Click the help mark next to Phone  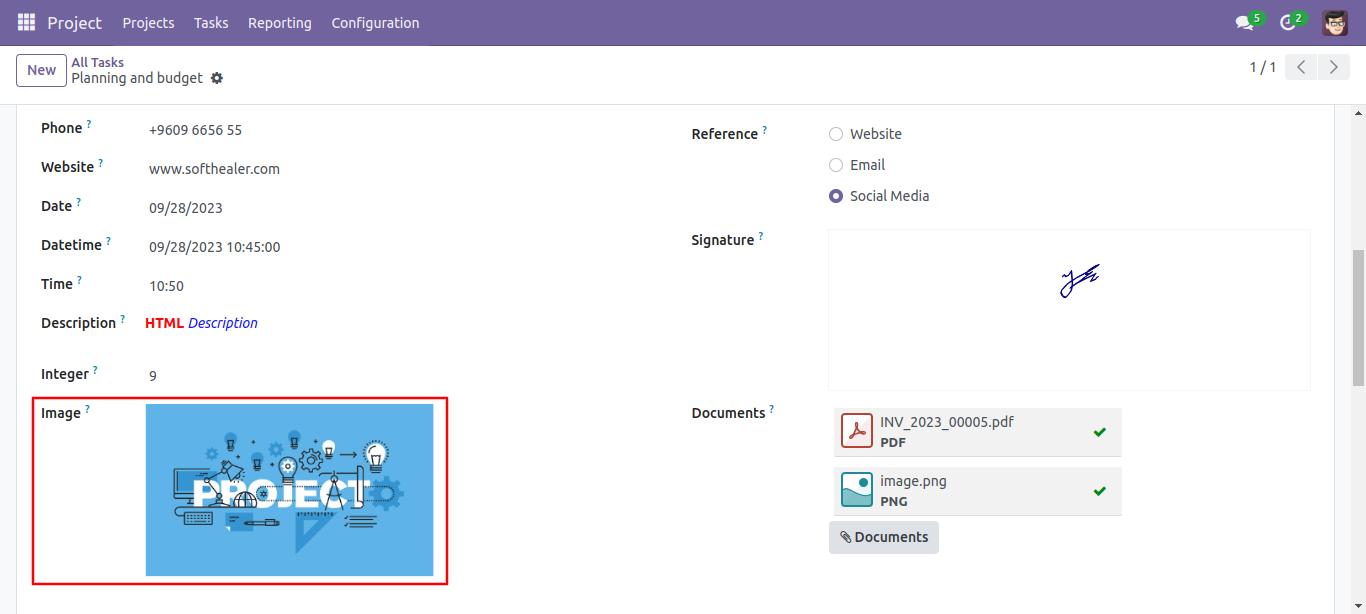coord(88,124)
